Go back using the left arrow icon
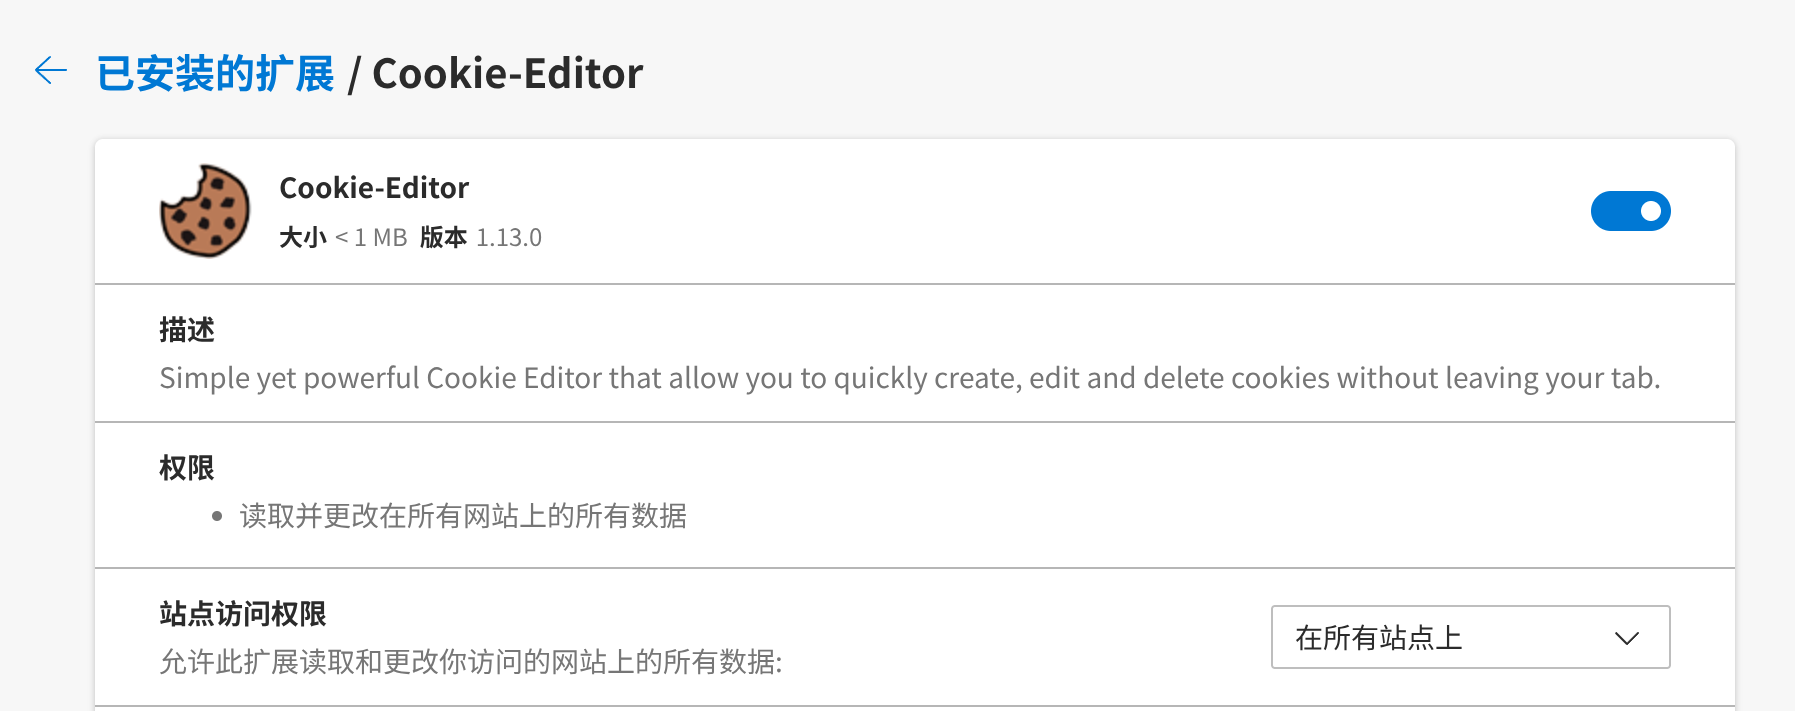 [50, 70]
